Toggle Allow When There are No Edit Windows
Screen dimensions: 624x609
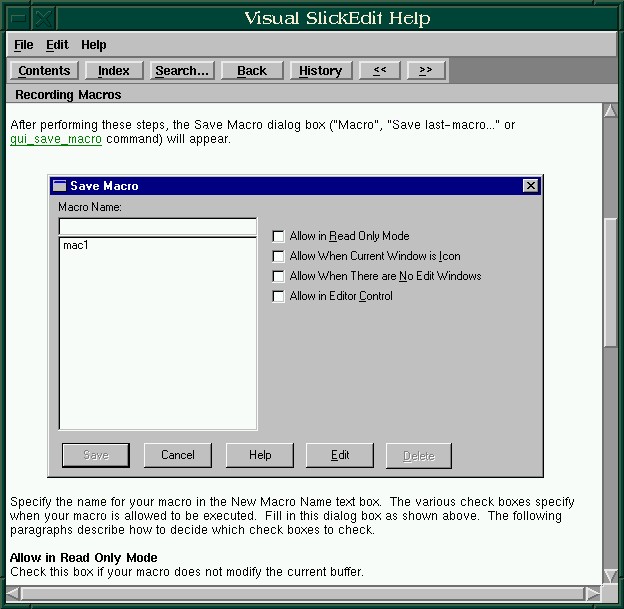279,276
